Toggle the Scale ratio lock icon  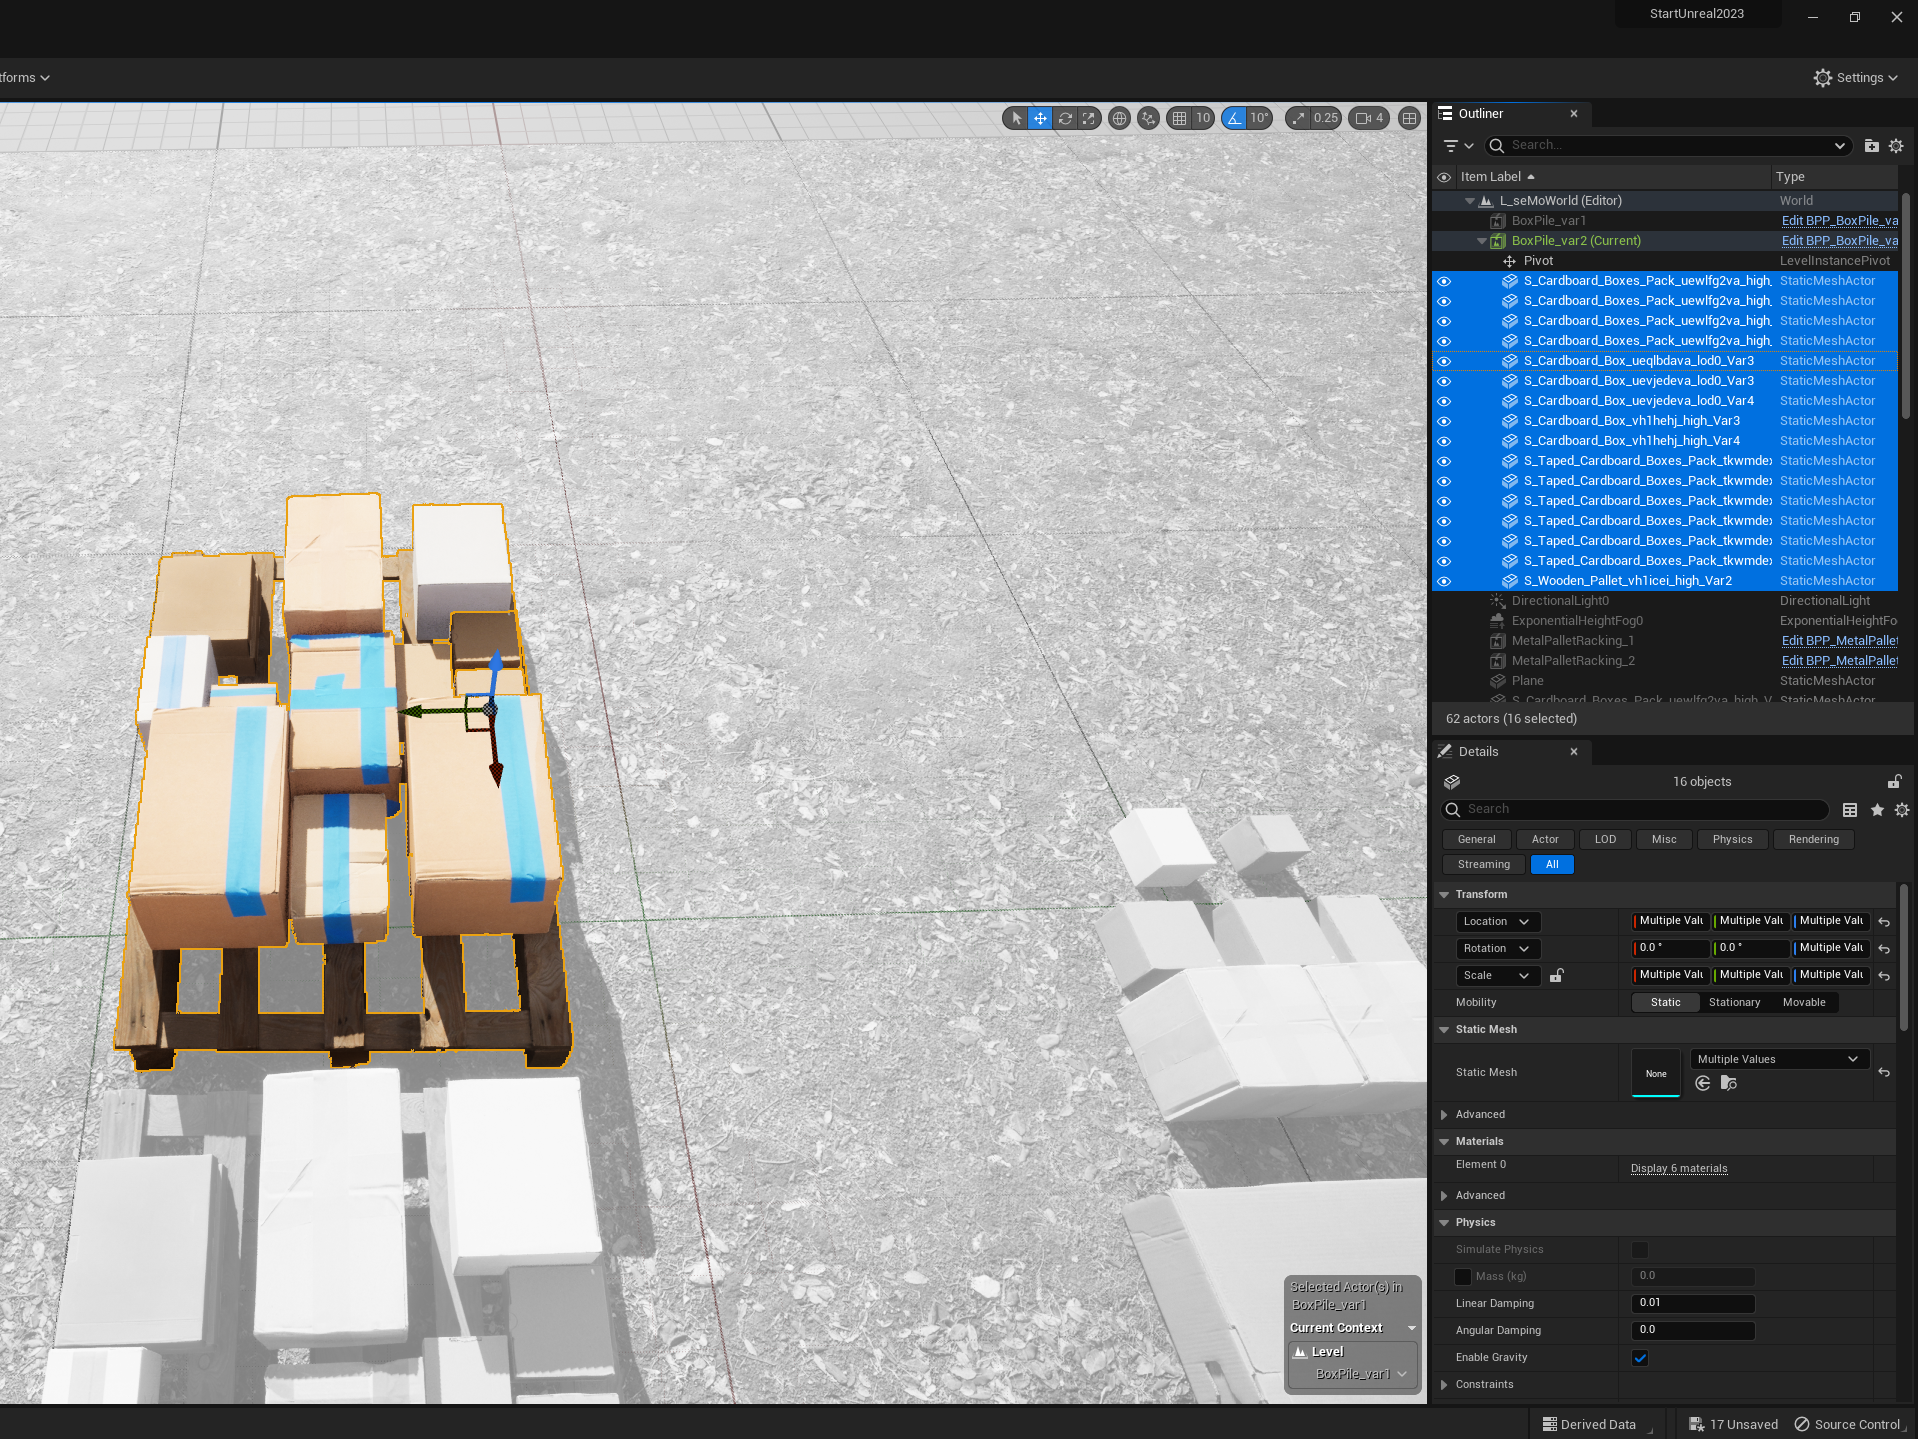(1557, 976)
